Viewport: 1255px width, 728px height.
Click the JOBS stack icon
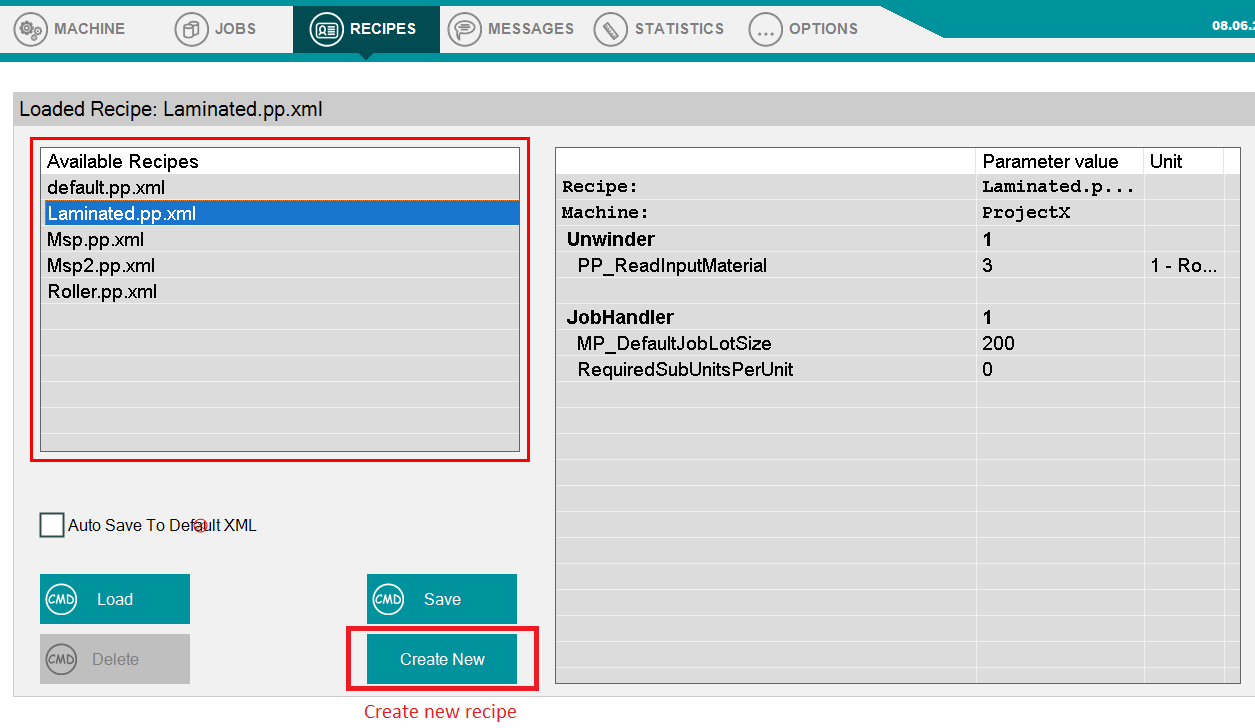pos(189,29)
